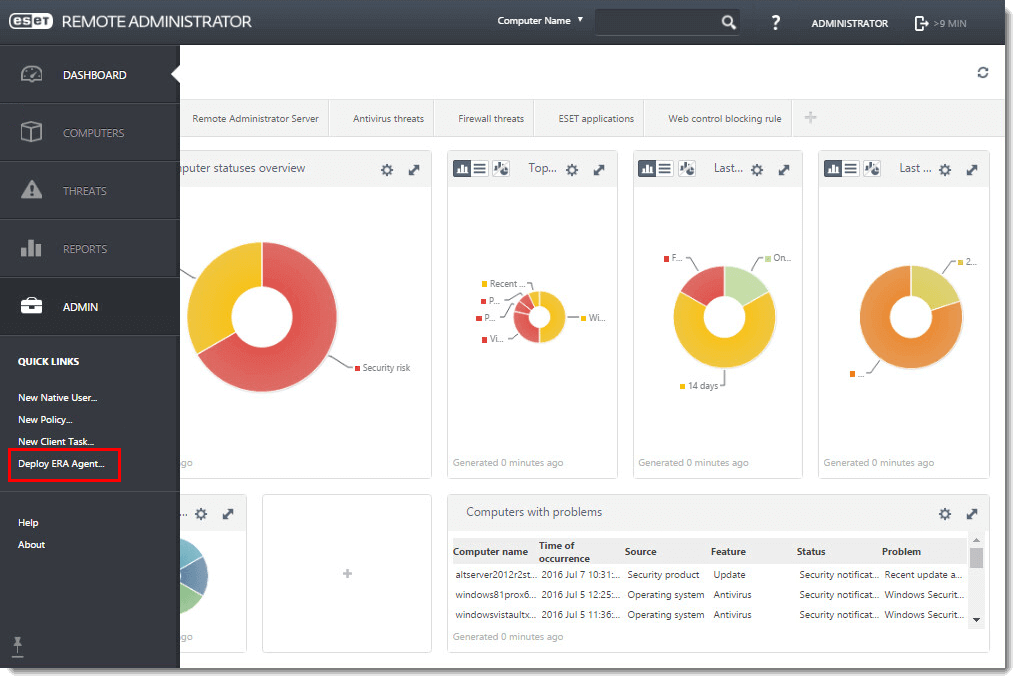Go to Threats section in sidebar
This screenshot has width=1020, height=683.
click(x=90, y=191)
